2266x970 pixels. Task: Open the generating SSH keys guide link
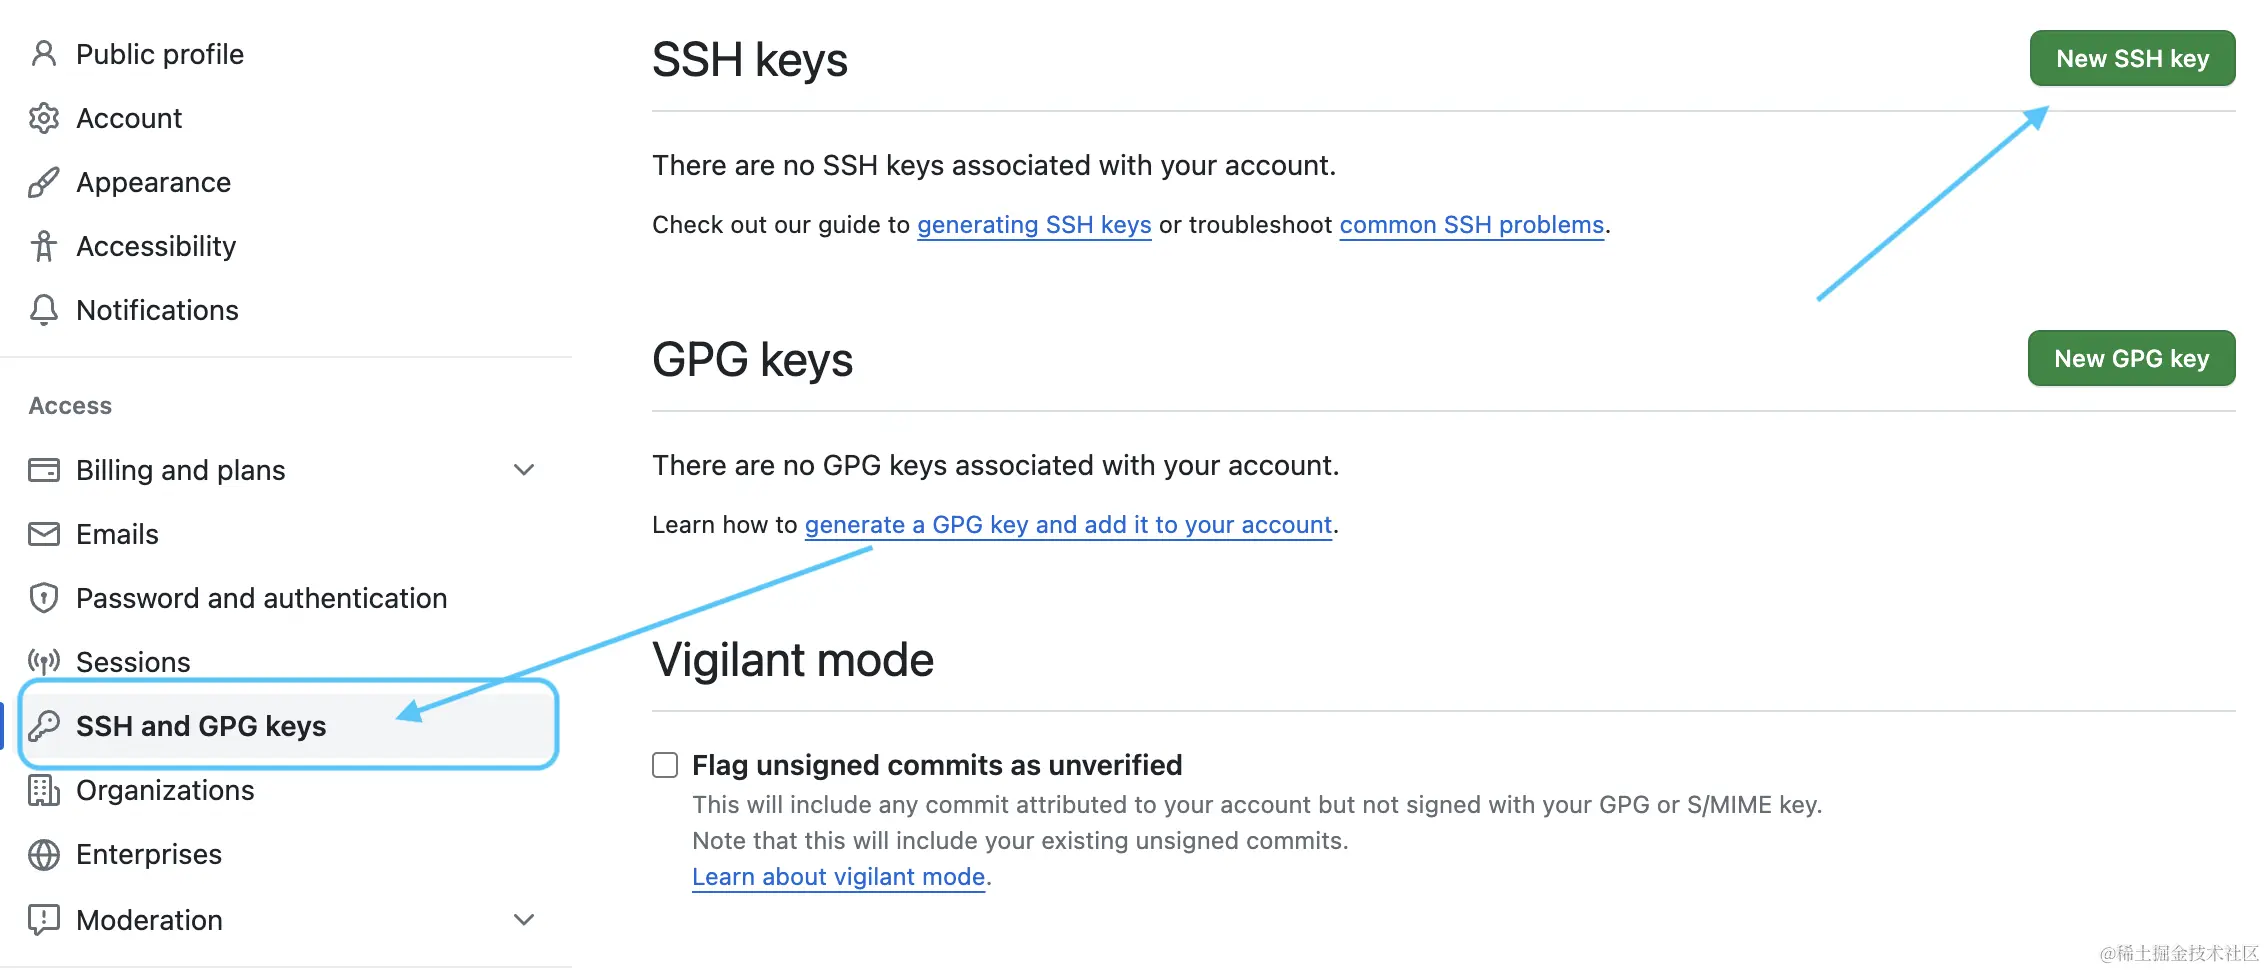(x=1034, y=225)
